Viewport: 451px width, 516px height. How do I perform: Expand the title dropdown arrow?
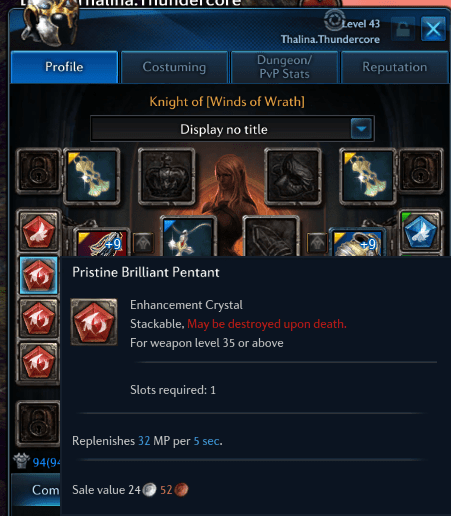[x=361, y=129]
